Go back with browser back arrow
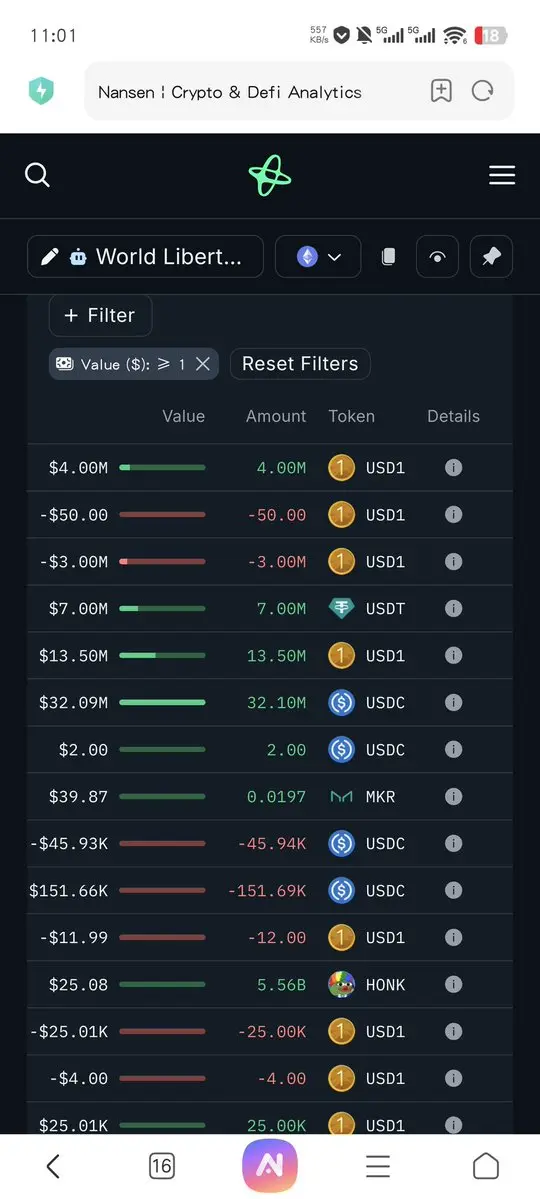 [x=53, y=1166]
